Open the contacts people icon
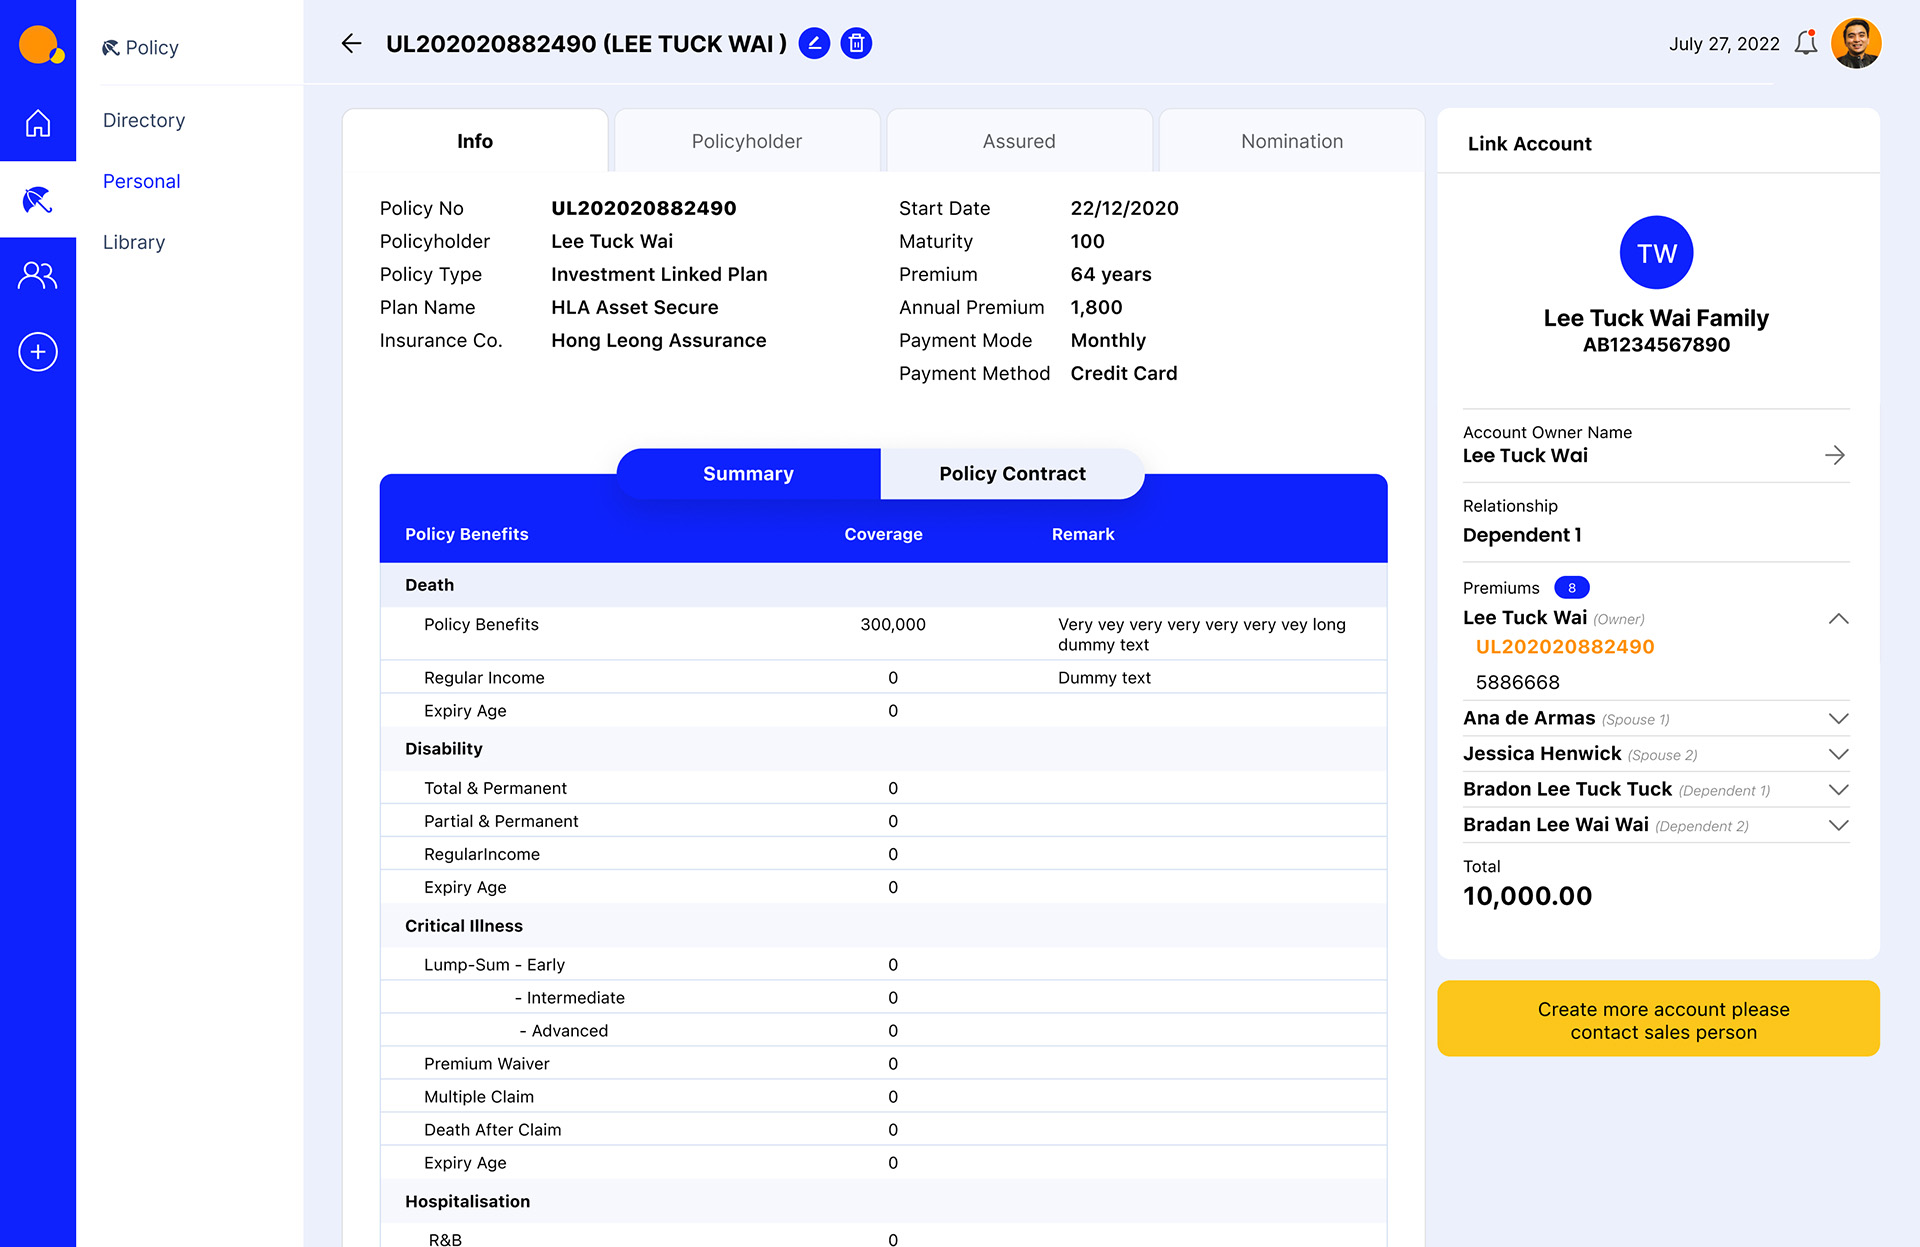This screenshot has width=1920, height=1247. (x=38, y=275)
